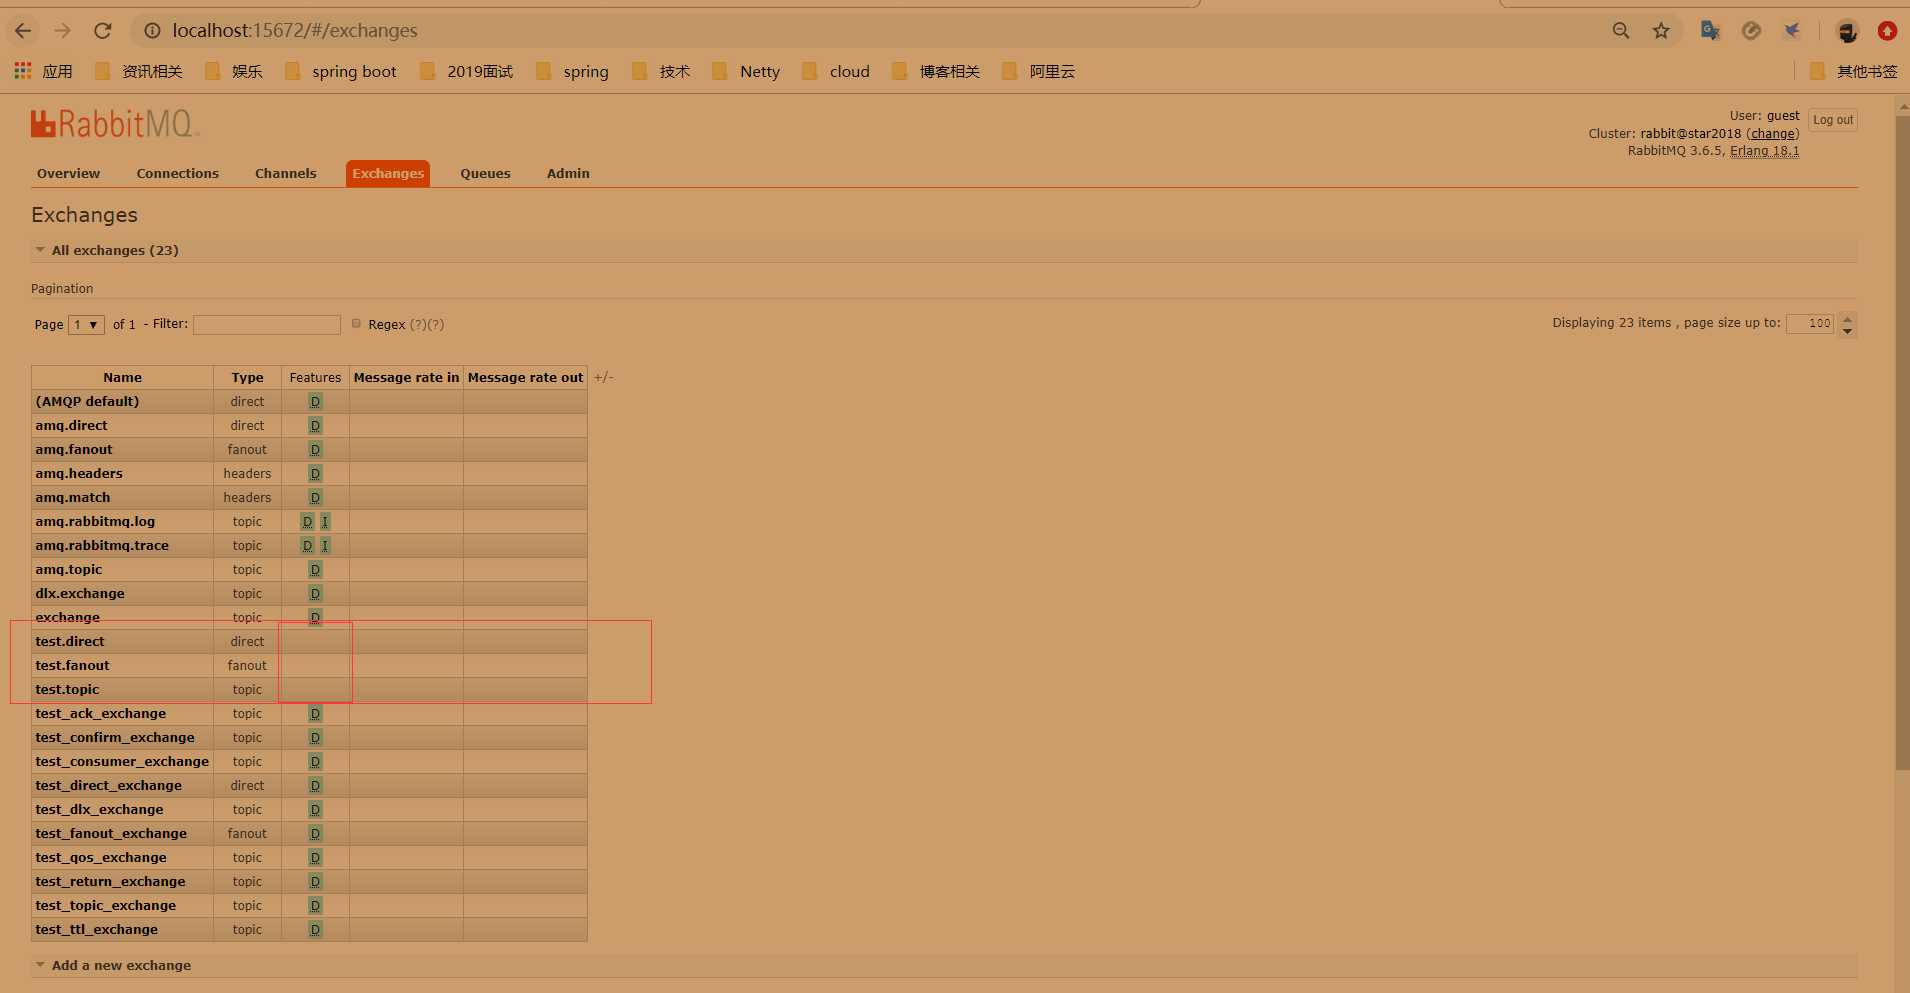This screenshot has height=993, width=1910.
Task: Switch to the Admin tab
Action: pos(568,173)
